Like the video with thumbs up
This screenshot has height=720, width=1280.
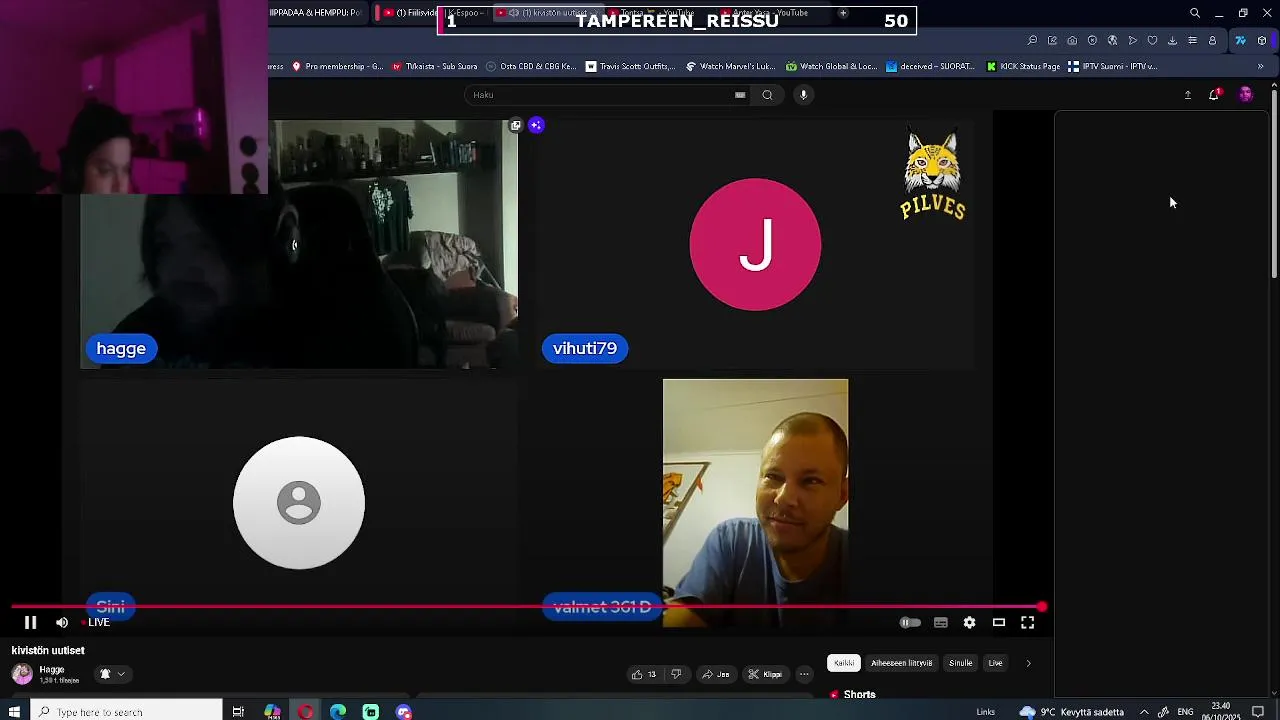click(644, 674)
